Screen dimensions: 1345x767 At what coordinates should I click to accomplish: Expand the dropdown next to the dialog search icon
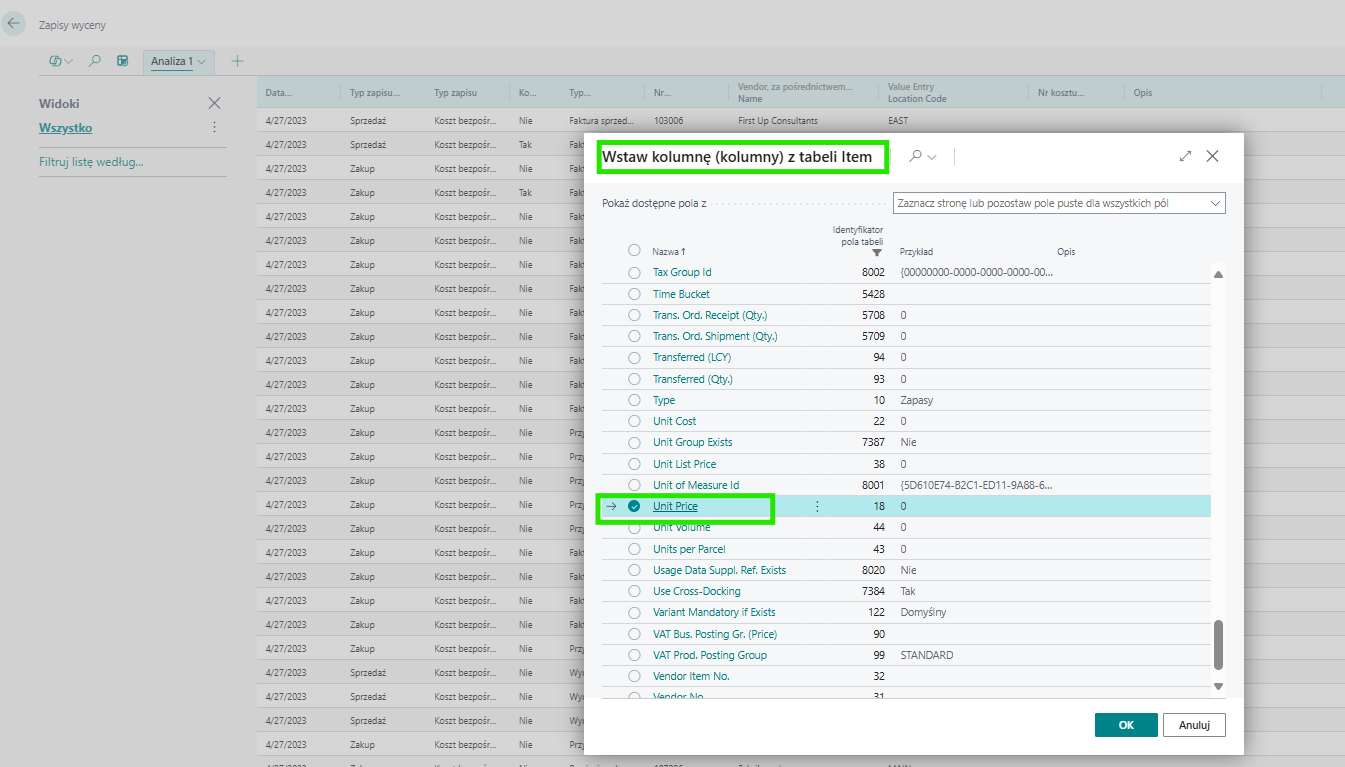pyautogui.click(x=933, y=157)
